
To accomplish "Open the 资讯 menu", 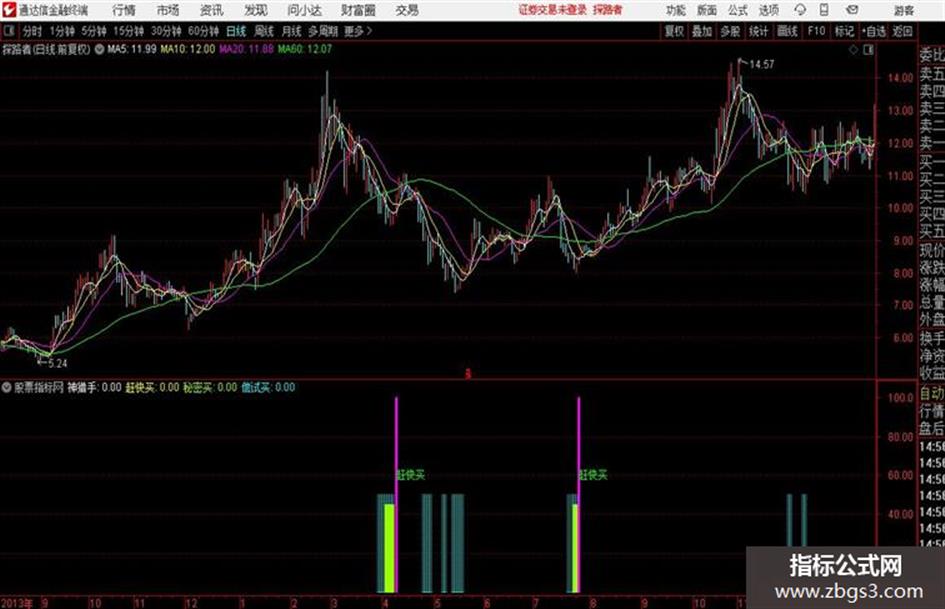I will (212, 10).
